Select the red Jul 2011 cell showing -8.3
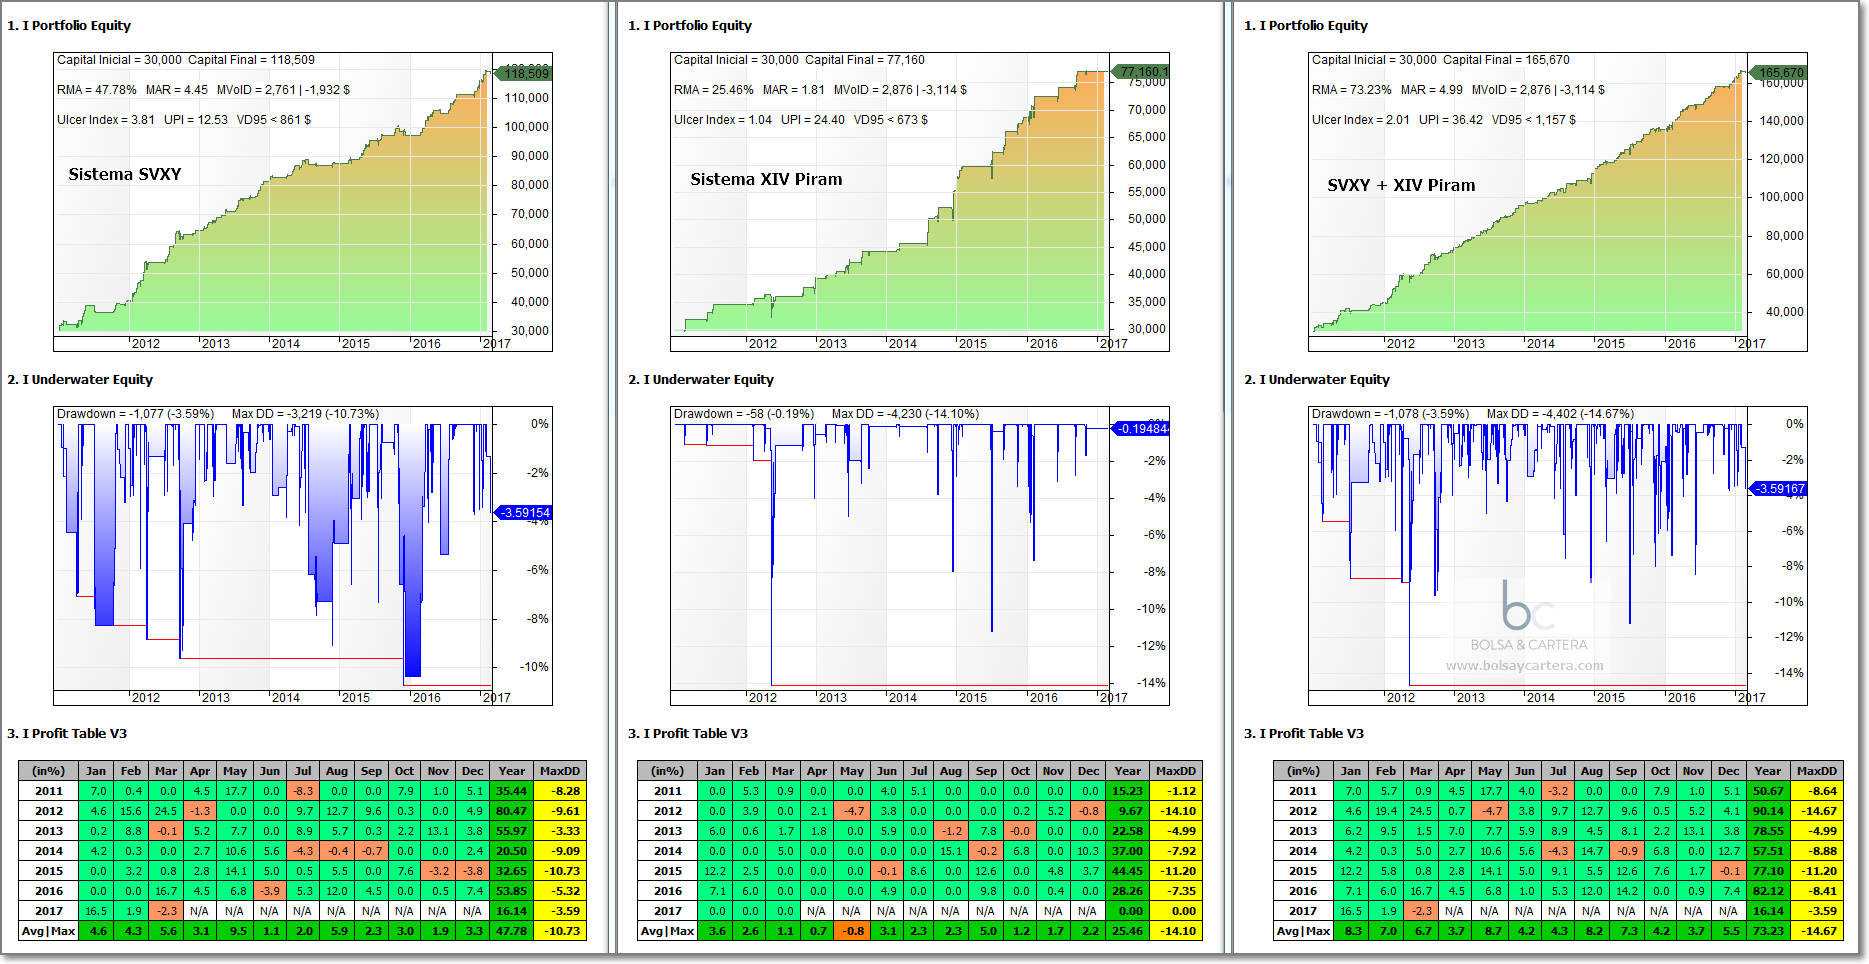 click(304, 791)
